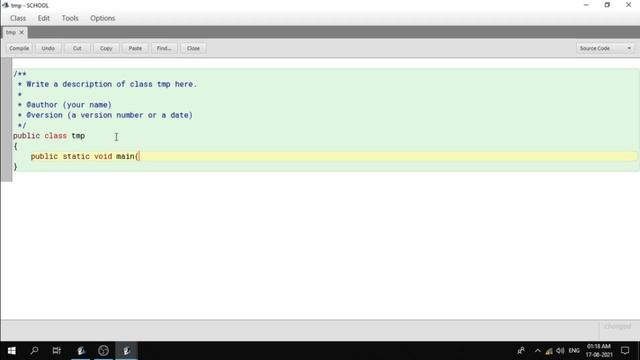This screenshot has width=640, height=360.
Task: Click the Compile button
Action: coord(19,48)
